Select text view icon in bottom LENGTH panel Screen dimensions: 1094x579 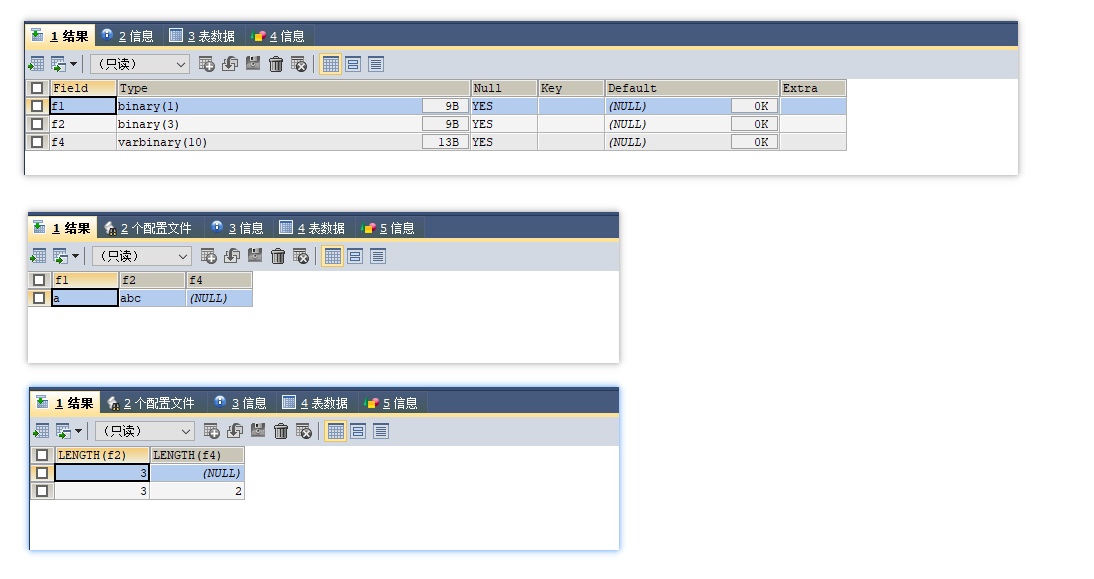pos(381,431)
